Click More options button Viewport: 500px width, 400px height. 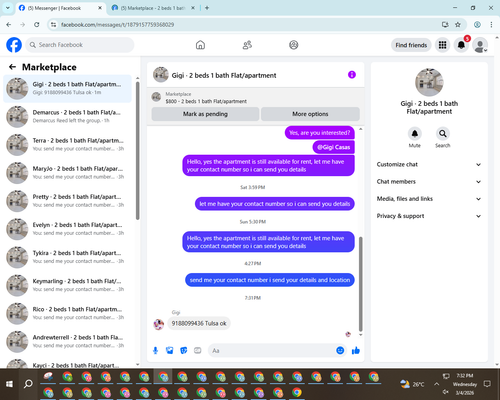tap(310, 114)
